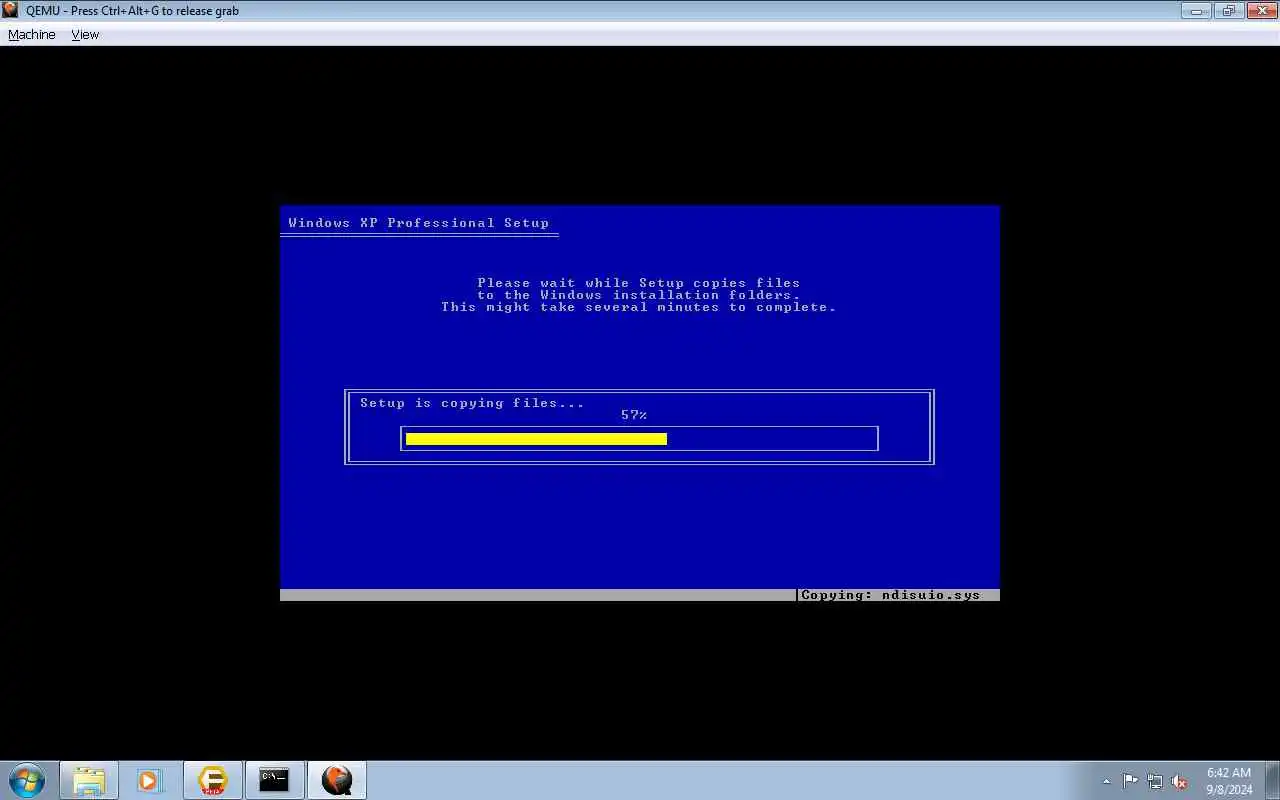The width and height of the screenshot is (1280, 800).
Task: Click the QEMU title bar icon
Action: 10,10
